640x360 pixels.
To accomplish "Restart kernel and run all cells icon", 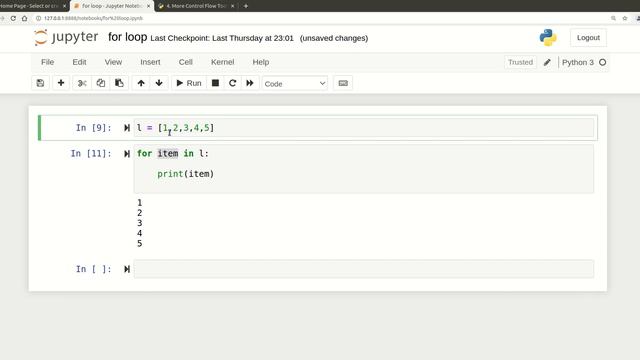I will [x=250, y=83].
